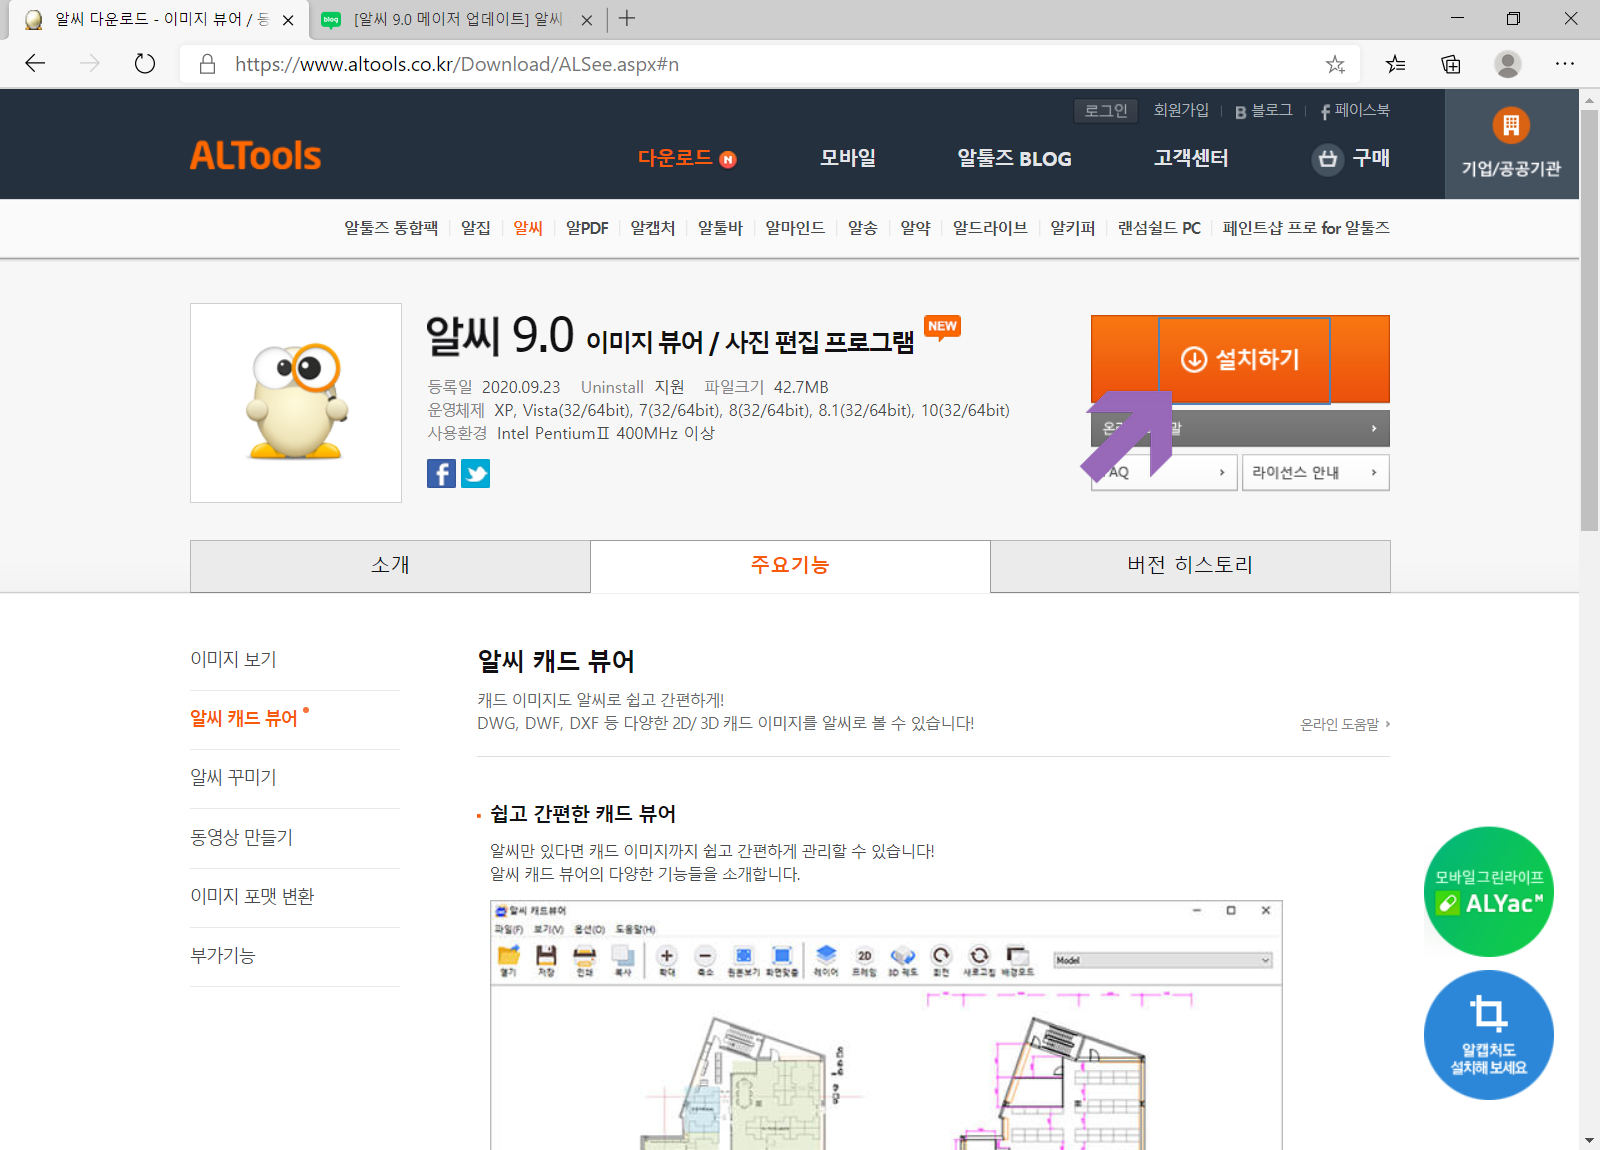
Task: Select 알툴즈 통합팩 in product bar
Action: [x=391, y=228]
